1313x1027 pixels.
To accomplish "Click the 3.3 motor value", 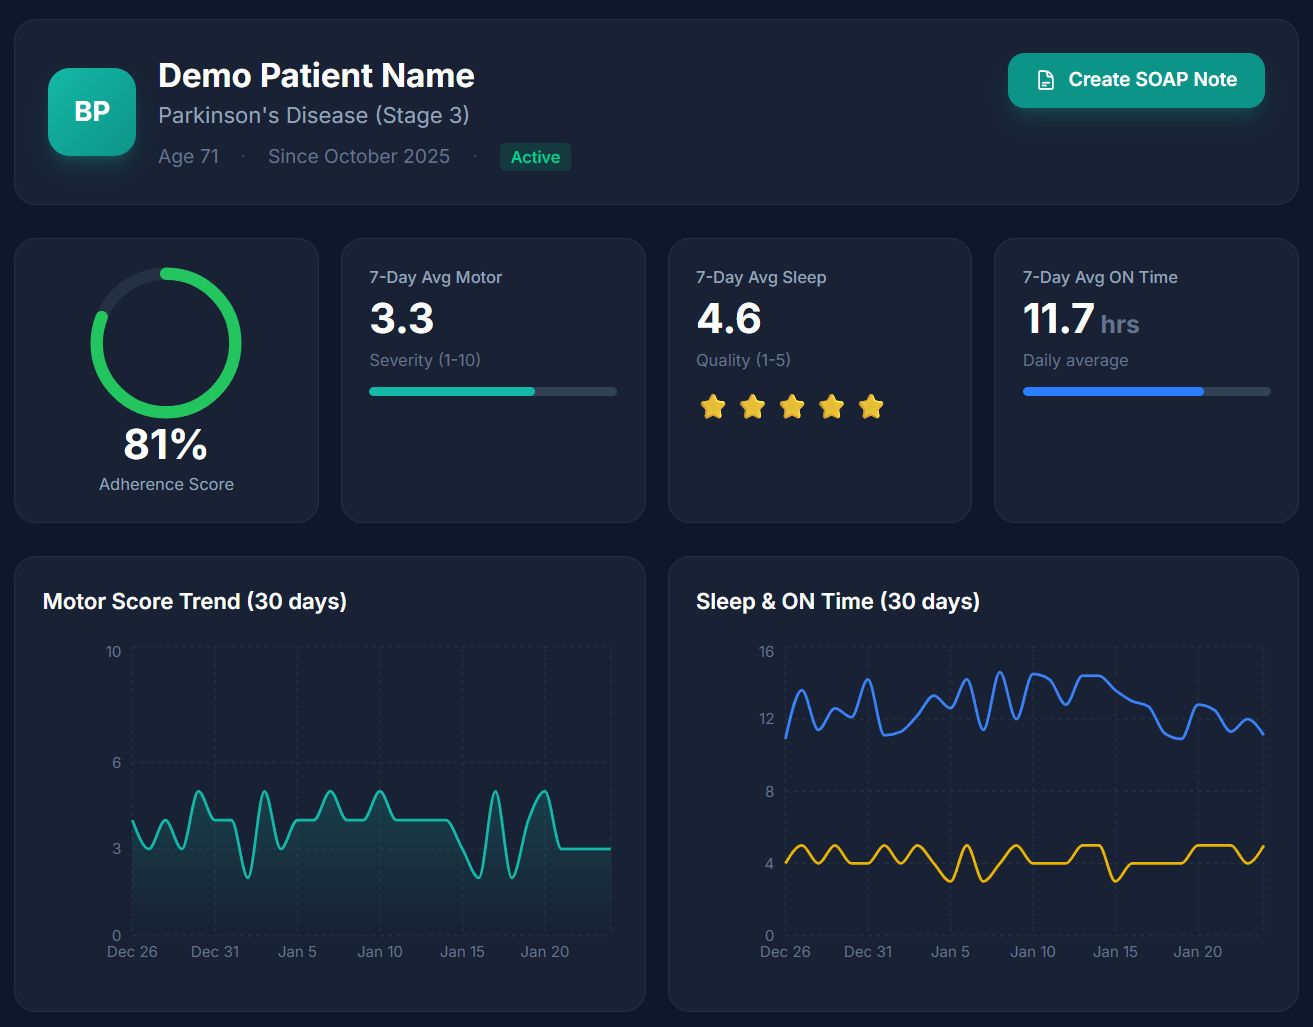I will pos(402,319).
